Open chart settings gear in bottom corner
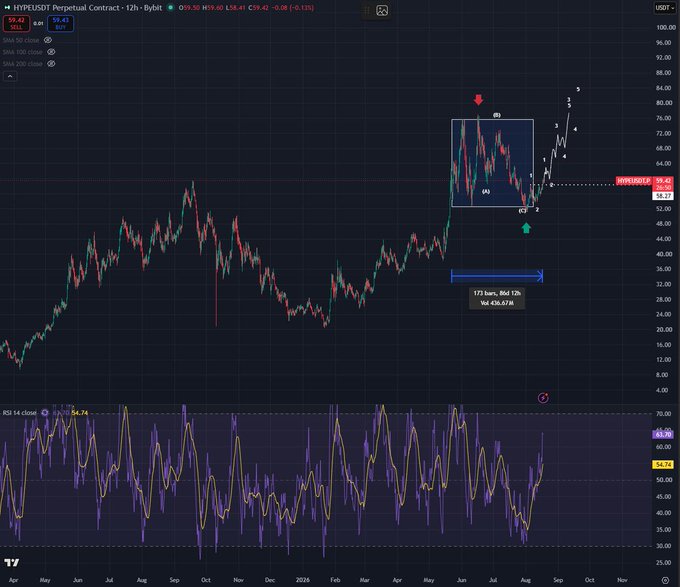680x587 pixels. pos(665,580)
